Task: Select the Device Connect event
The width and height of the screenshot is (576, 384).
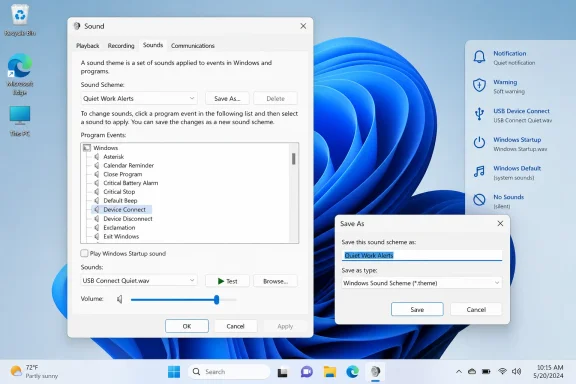Action: click(124, 209)
